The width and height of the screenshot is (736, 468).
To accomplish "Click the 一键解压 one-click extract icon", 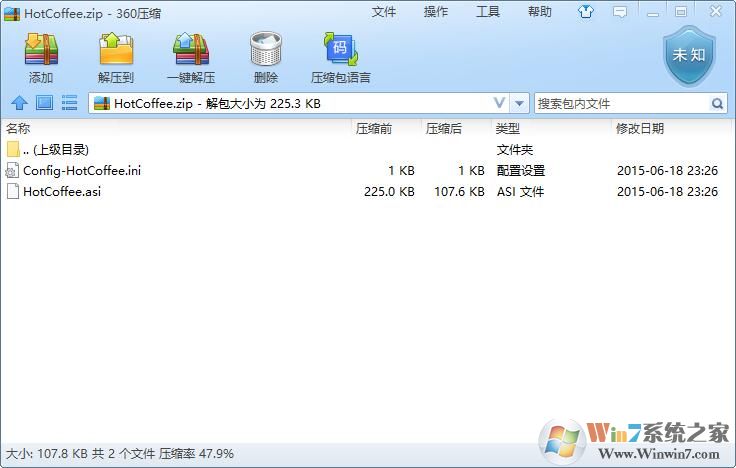I will pyautogui.click(x=191, y=49).
